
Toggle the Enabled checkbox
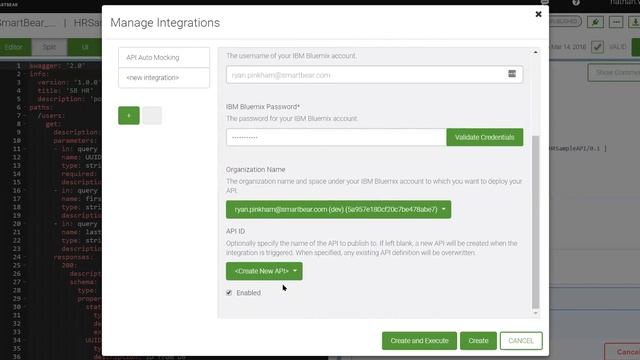coord(229,293)
